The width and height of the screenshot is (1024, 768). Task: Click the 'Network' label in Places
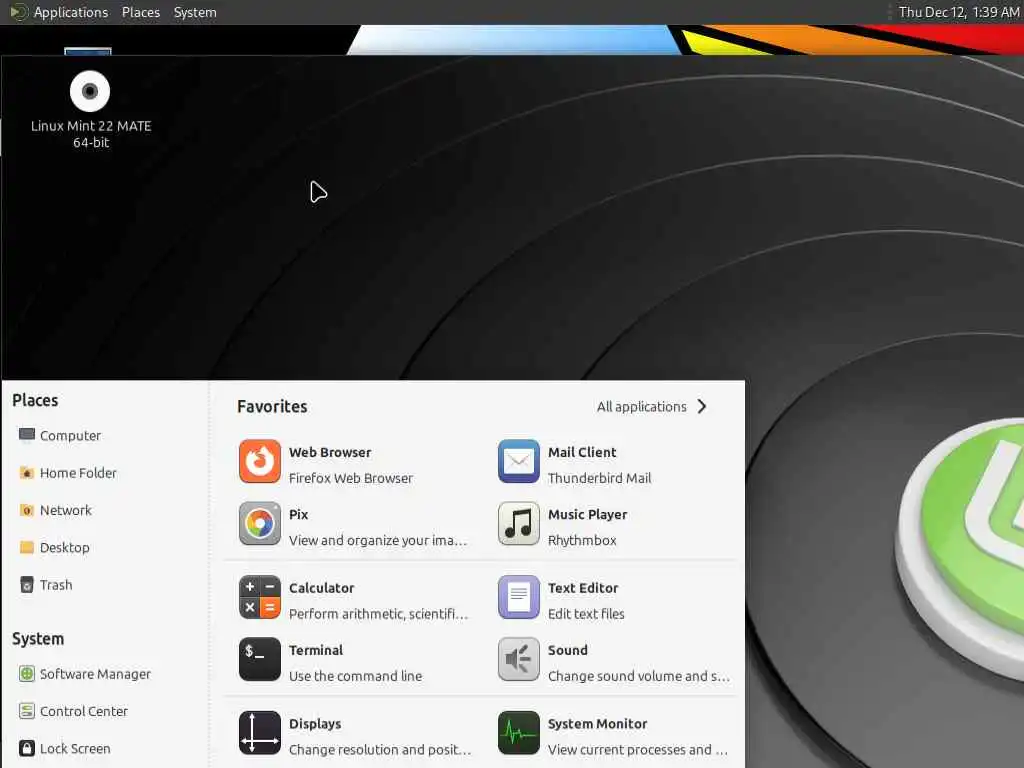click(65, 510)
